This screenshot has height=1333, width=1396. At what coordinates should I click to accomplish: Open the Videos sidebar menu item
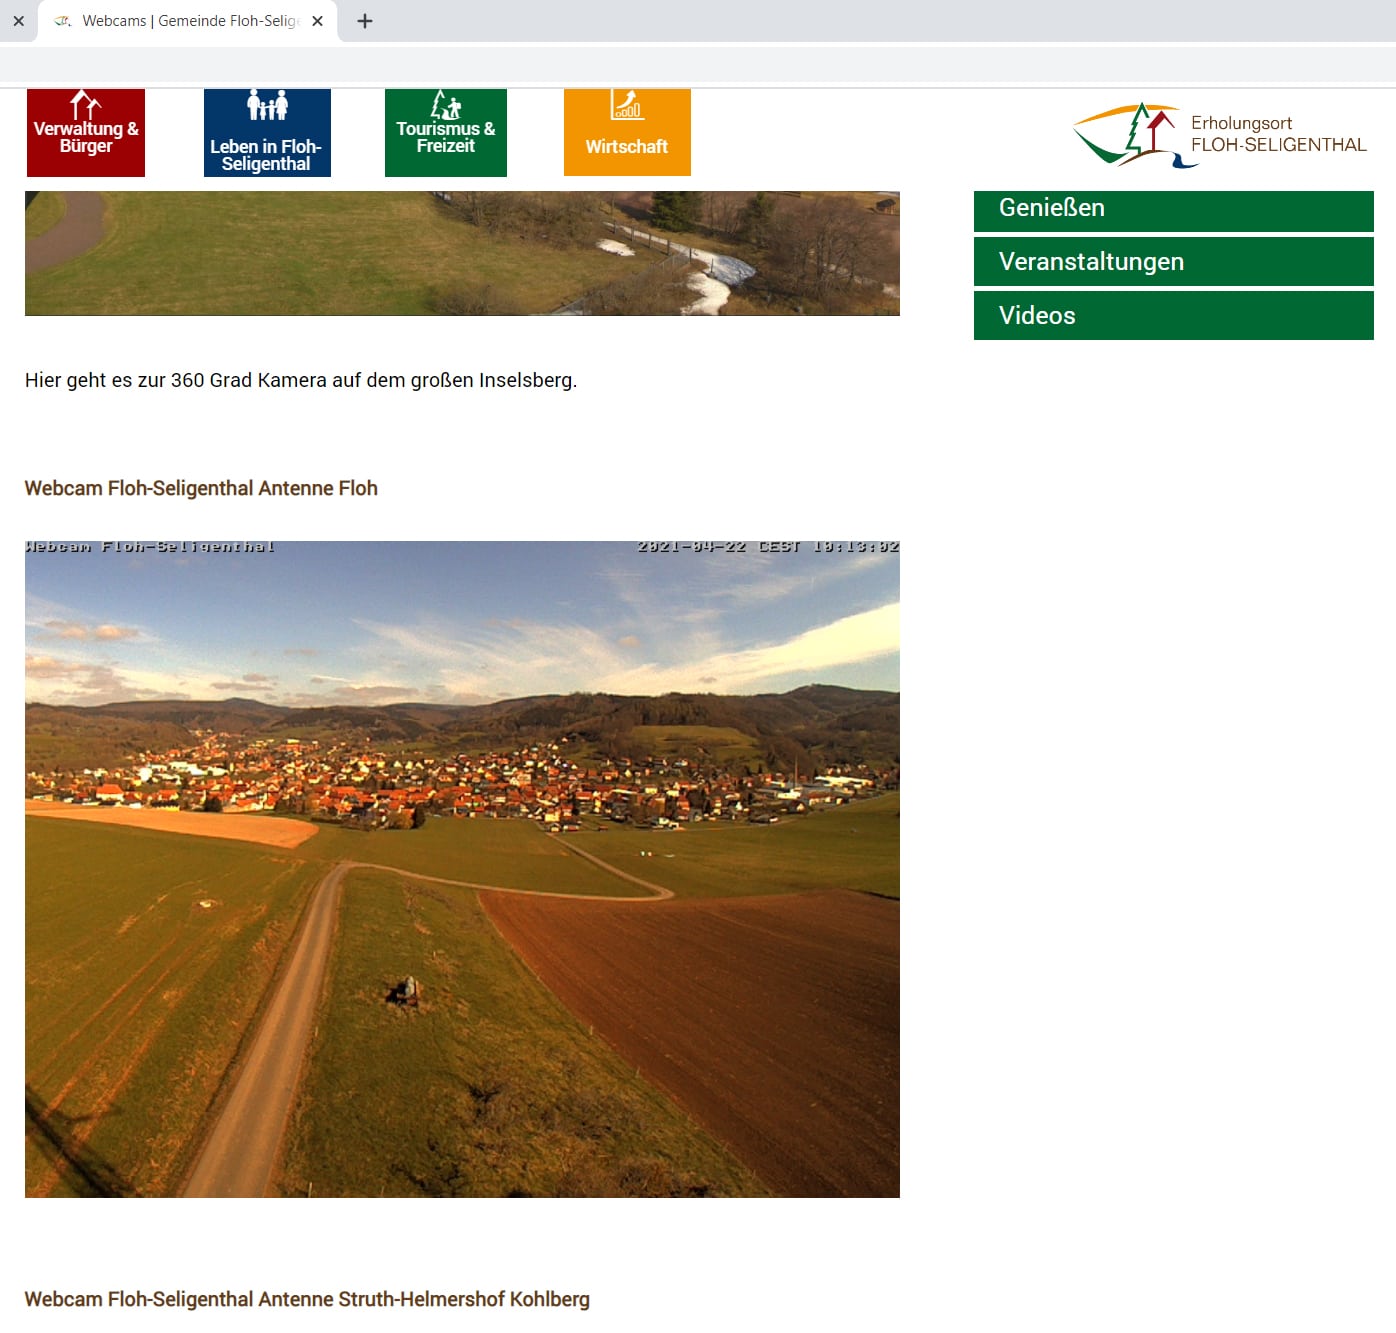(1174, 315)
